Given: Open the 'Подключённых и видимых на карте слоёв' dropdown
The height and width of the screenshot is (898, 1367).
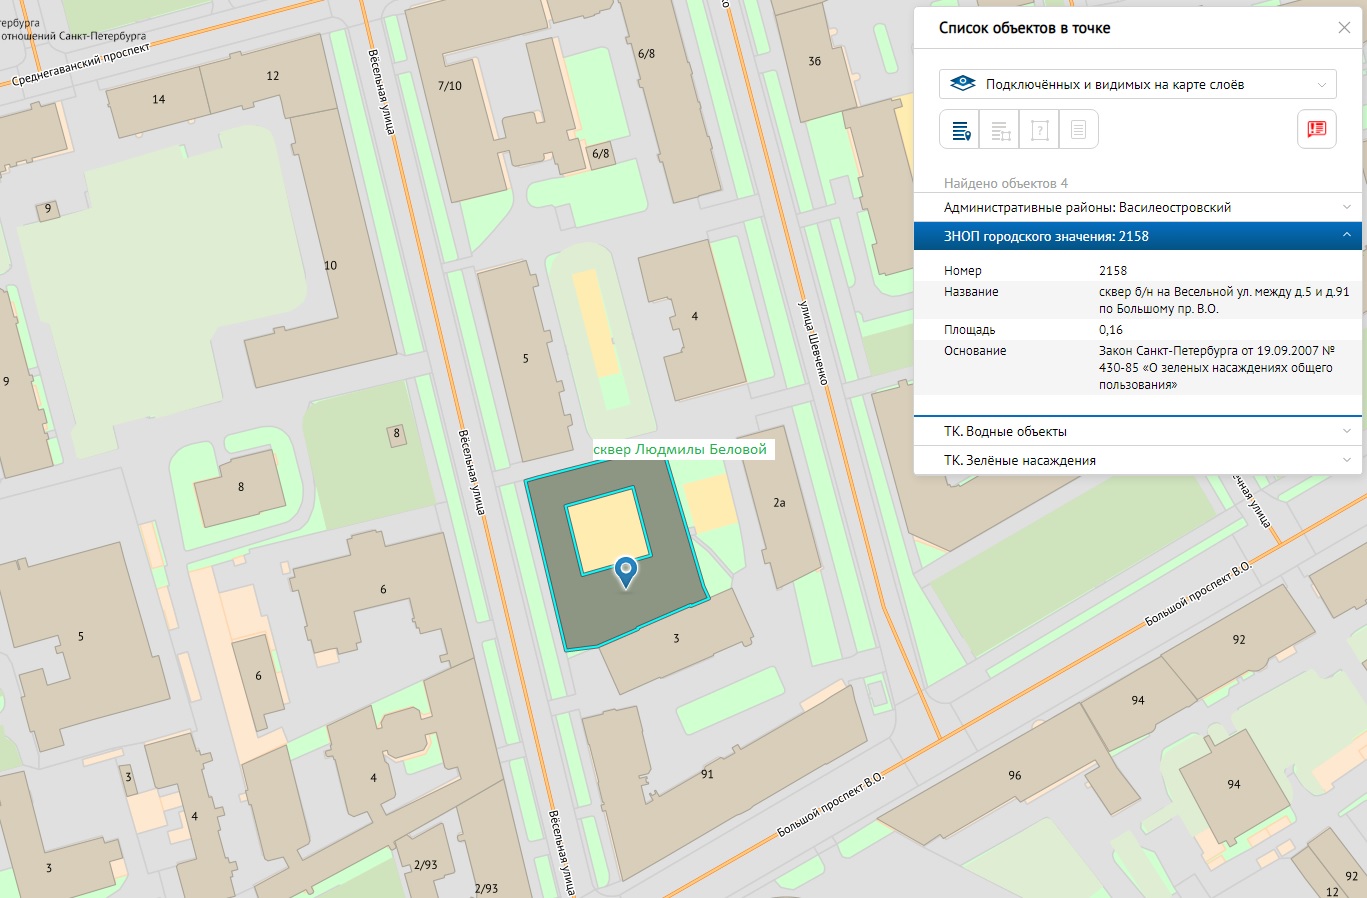Looking at the screenshot, I should [1137, 84].
